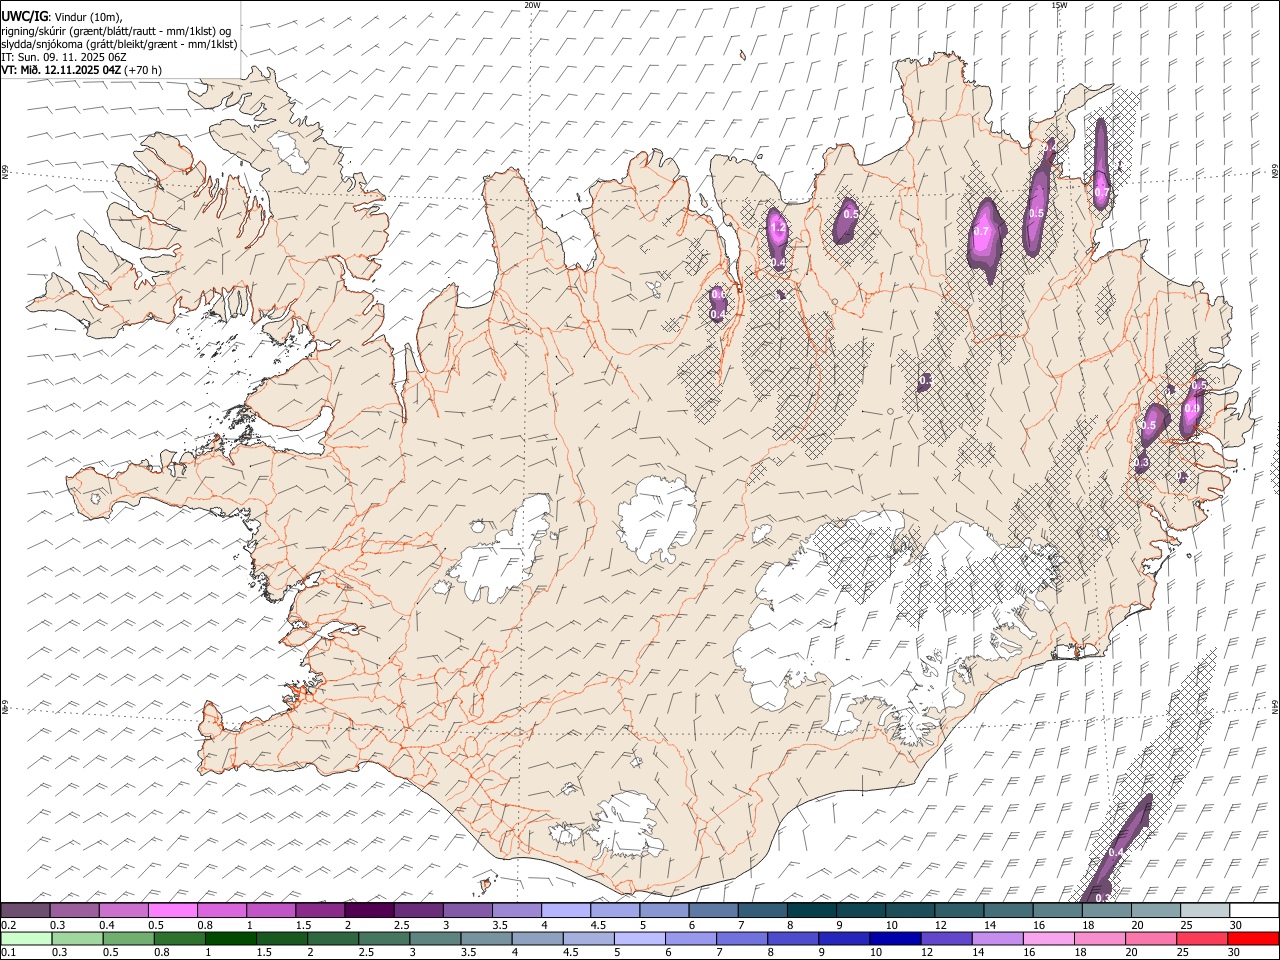Click the '1.2' snowfall value on the map
Screen dimensions: 1280x960
point(778,229)
